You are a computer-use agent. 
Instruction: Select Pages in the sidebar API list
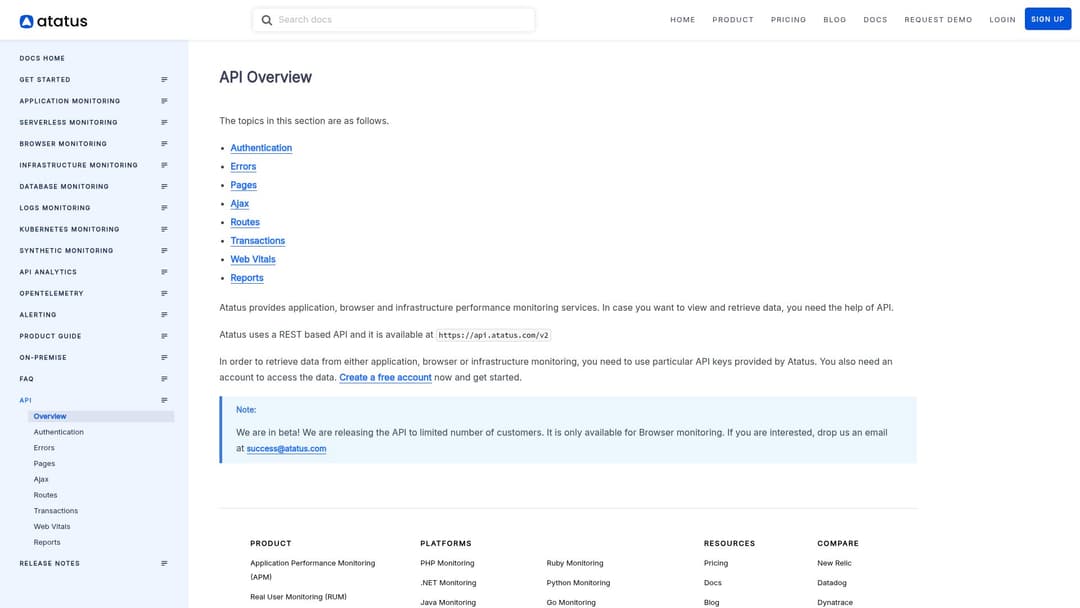[44, 464]
